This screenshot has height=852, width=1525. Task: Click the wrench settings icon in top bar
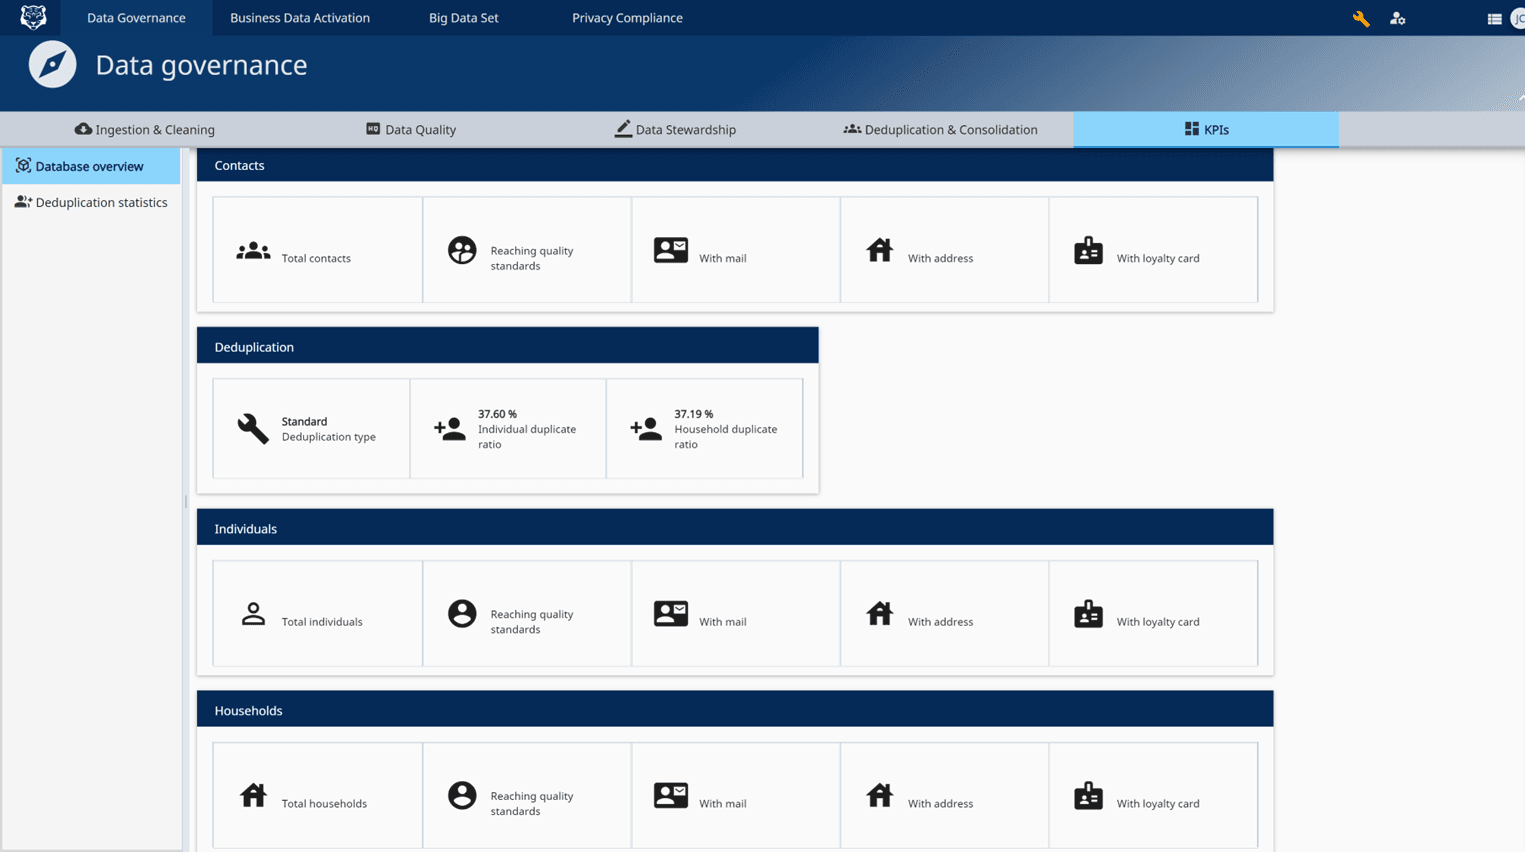tap(1361, 18)
